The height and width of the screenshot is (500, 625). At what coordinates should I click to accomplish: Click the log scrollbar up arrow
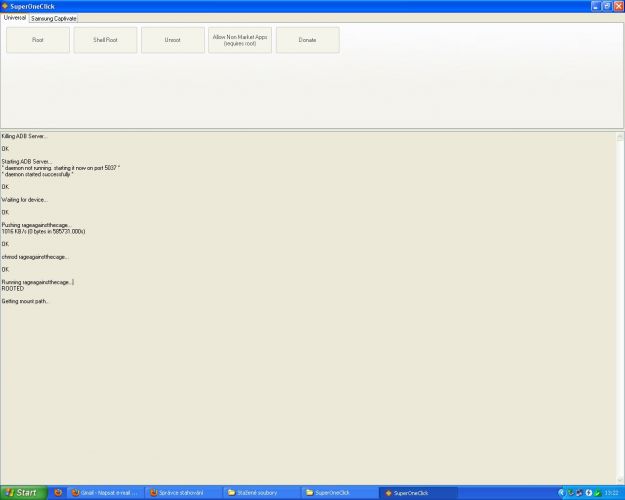pos(620,137)
